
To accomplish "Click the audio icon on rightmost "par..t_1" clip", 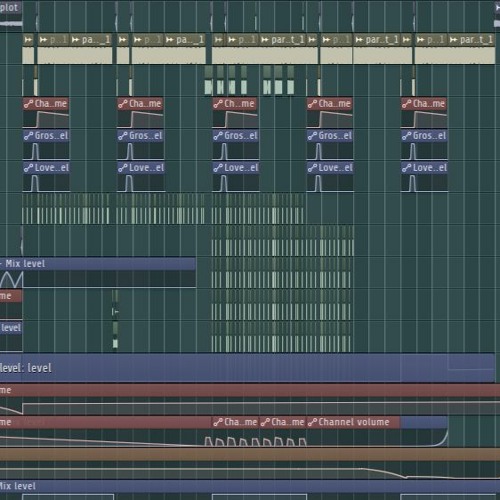I will pyautogui.click(x=453, y=40).
